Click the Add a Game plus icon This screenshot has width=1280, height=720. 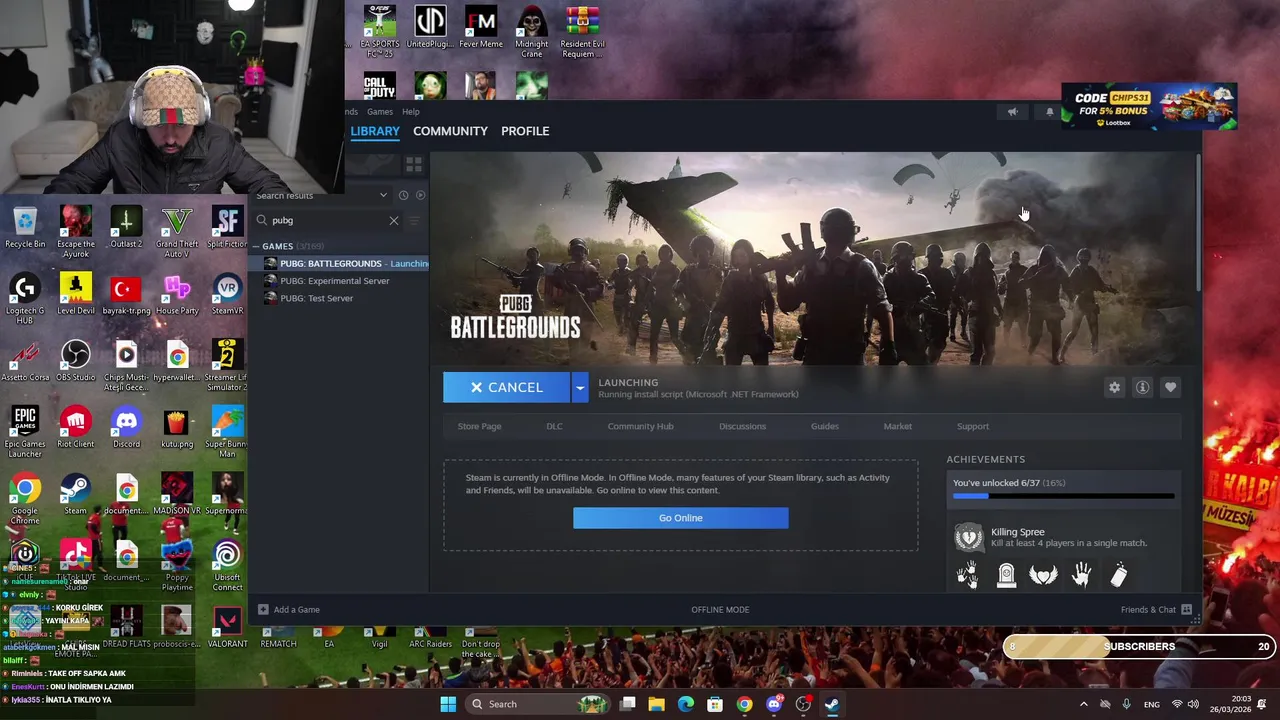tap(263, 609)
